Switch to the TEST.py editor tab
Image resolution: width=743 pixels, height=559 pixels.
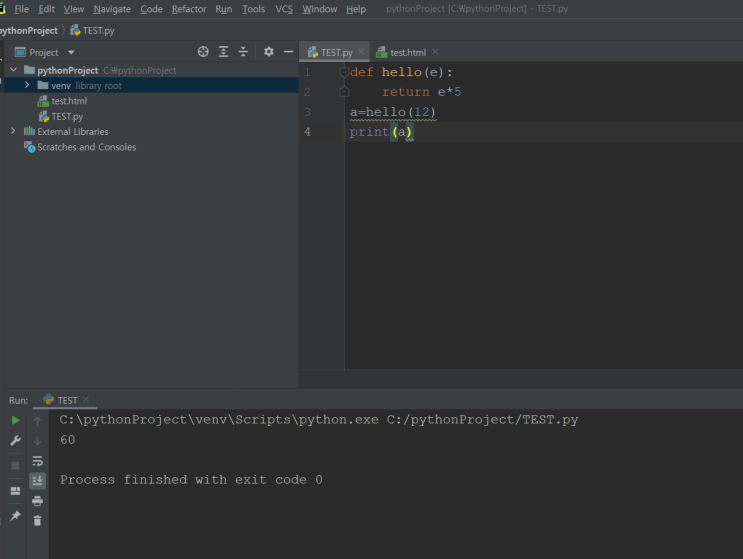tap(332, 53)
